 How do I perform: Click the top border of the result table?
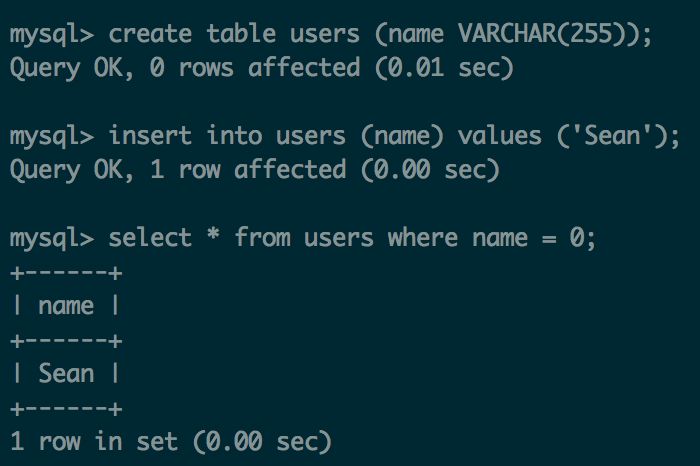66,273
